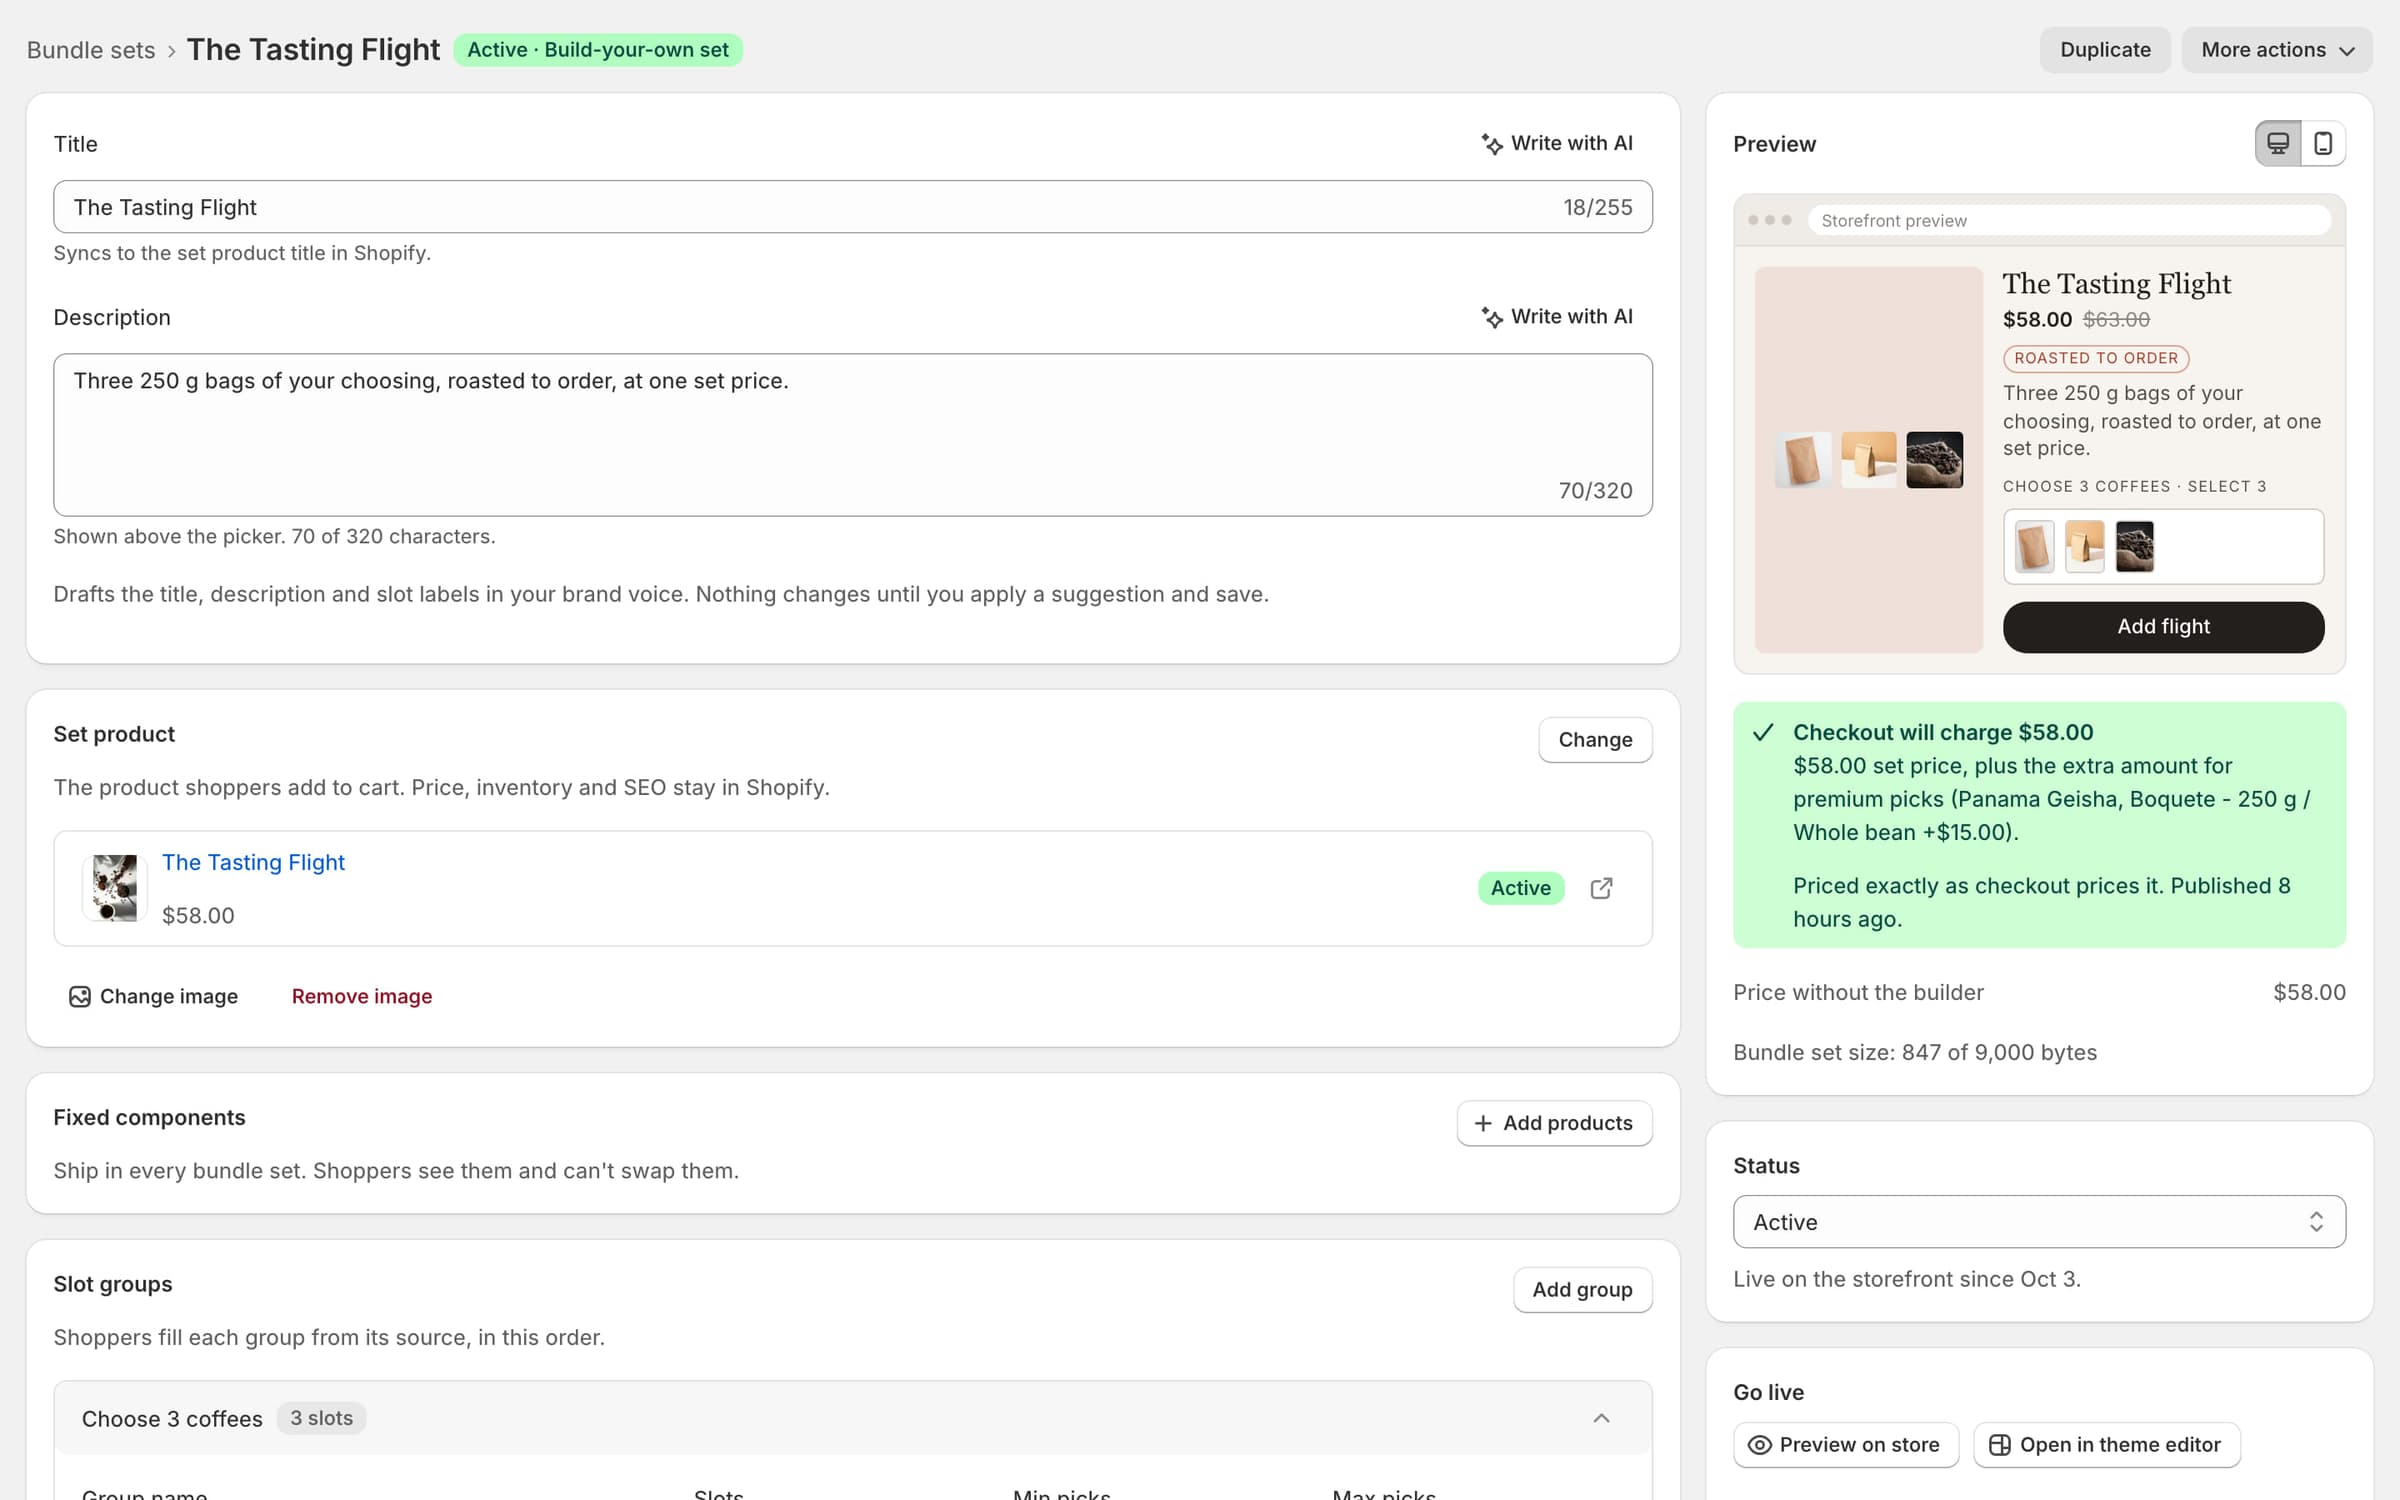Switch preview to mobile view icon

pyautogui.click(x=2323, y=143)
